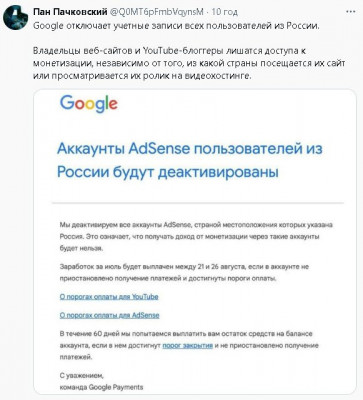Click С уважением closing line
Image resolution: width=363 pixels, height=400 pixels.
(82, 376)
